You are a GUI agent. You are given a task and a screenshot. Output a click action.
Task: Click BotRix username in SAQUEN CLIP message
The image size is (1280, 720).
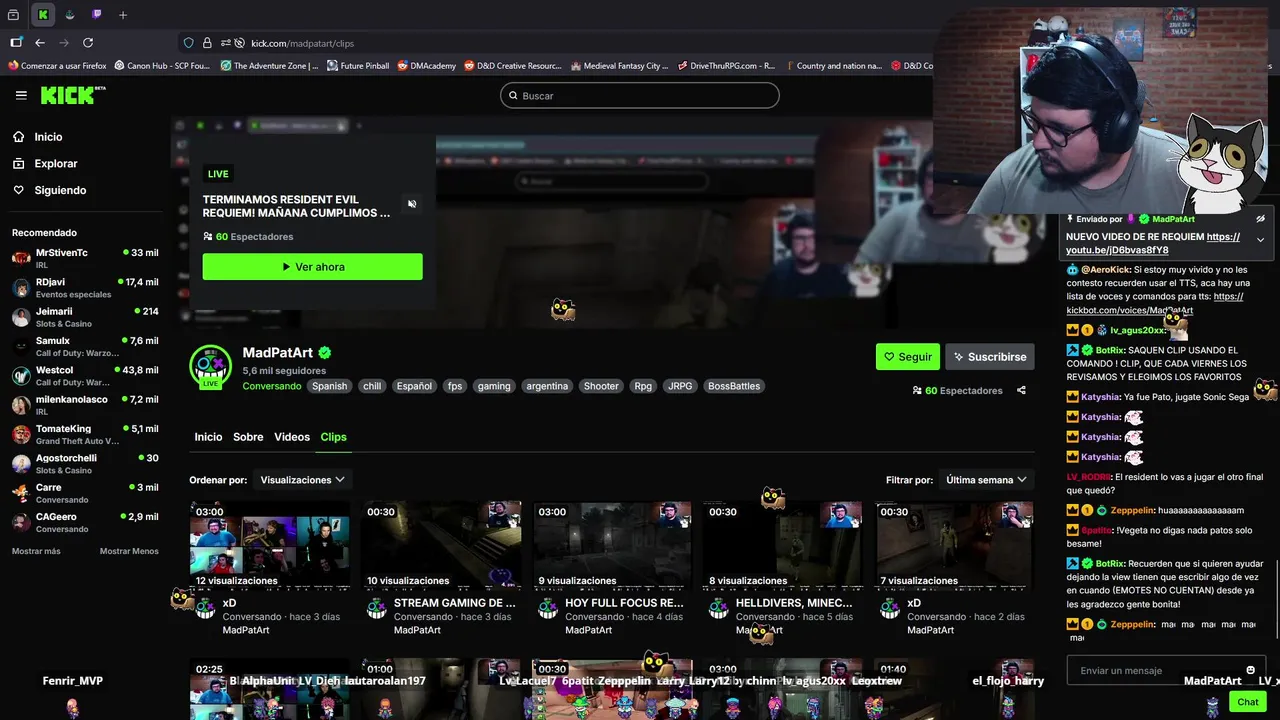tap(1109, 351)
